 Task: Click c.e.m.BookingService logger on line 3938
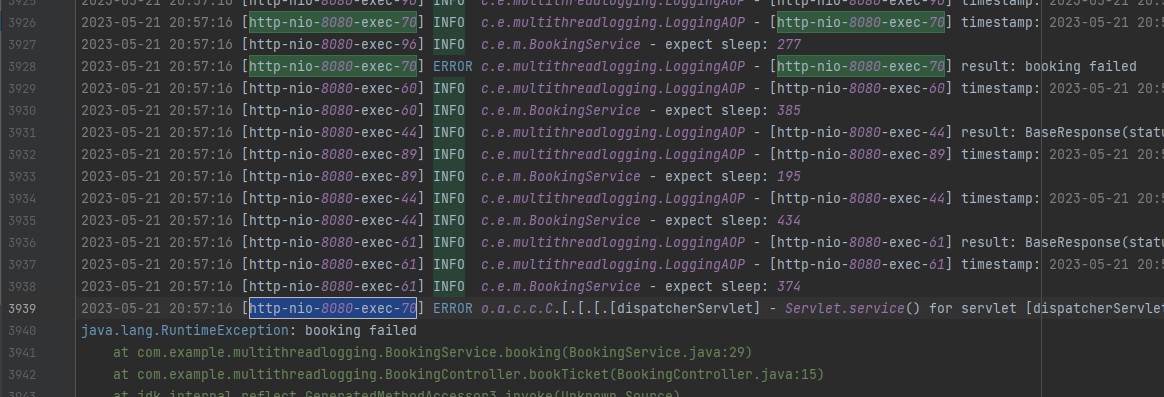pyautogui.click(x=560, y=286)
